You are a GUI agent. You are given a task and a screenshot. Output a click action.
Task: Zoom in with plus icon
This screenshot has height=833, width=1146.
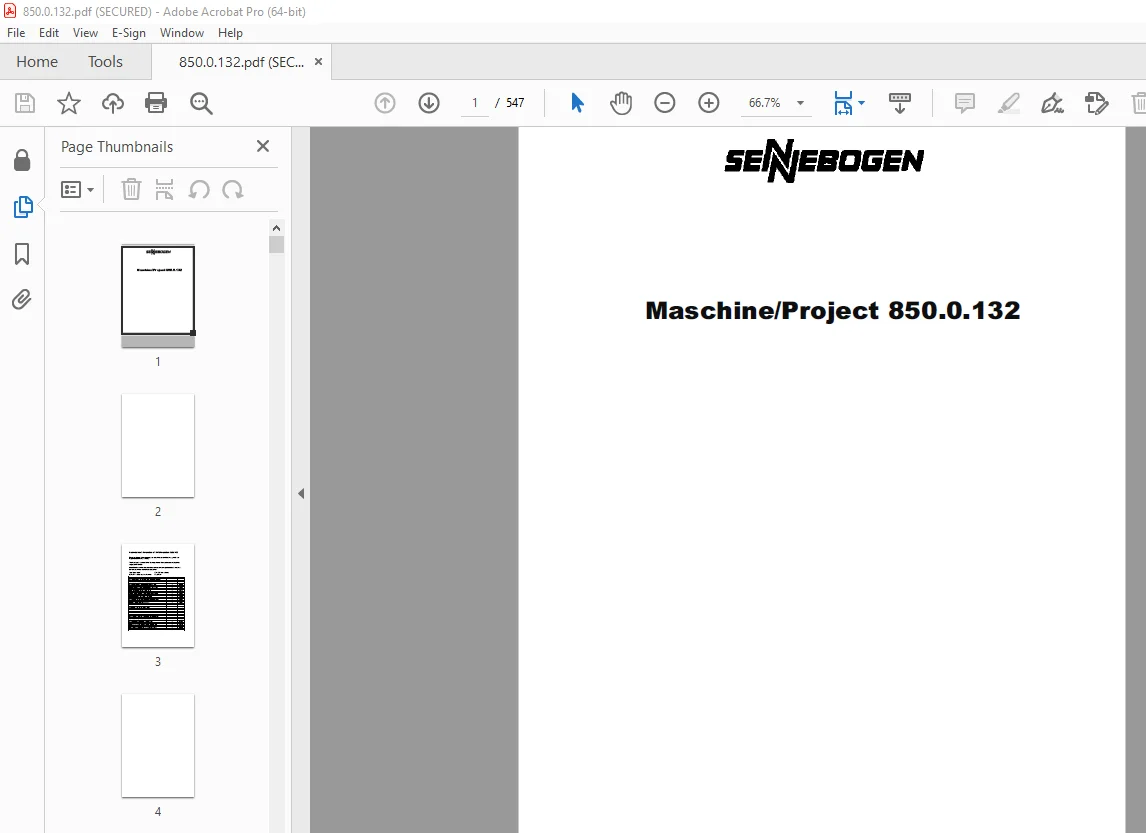click(708, 103)
